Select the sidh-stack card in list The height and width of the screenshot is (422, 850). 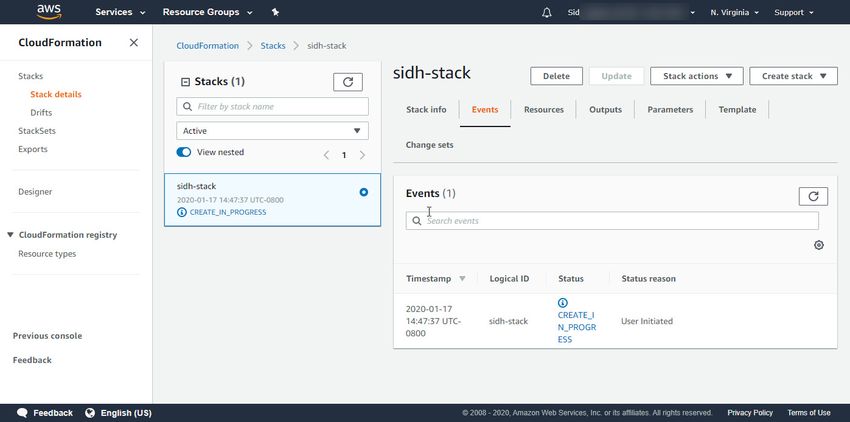(x=272, y=200)
